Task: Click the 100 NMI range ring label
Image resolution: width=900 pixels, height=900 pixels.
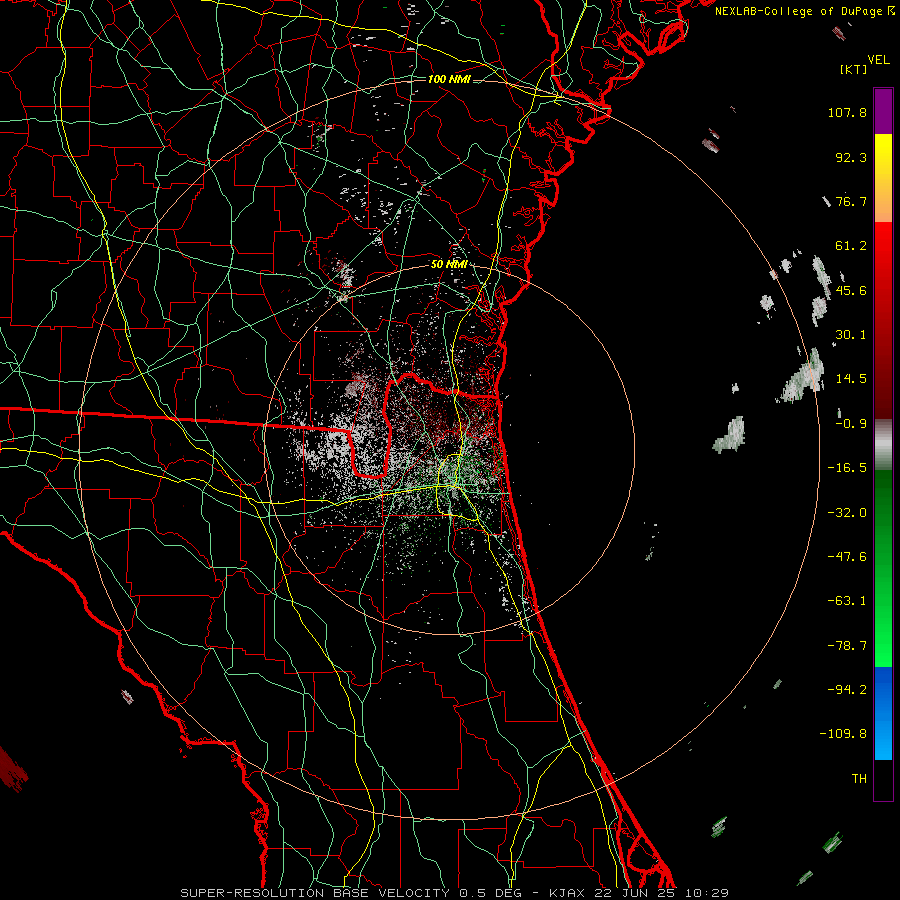Action: 449,79
